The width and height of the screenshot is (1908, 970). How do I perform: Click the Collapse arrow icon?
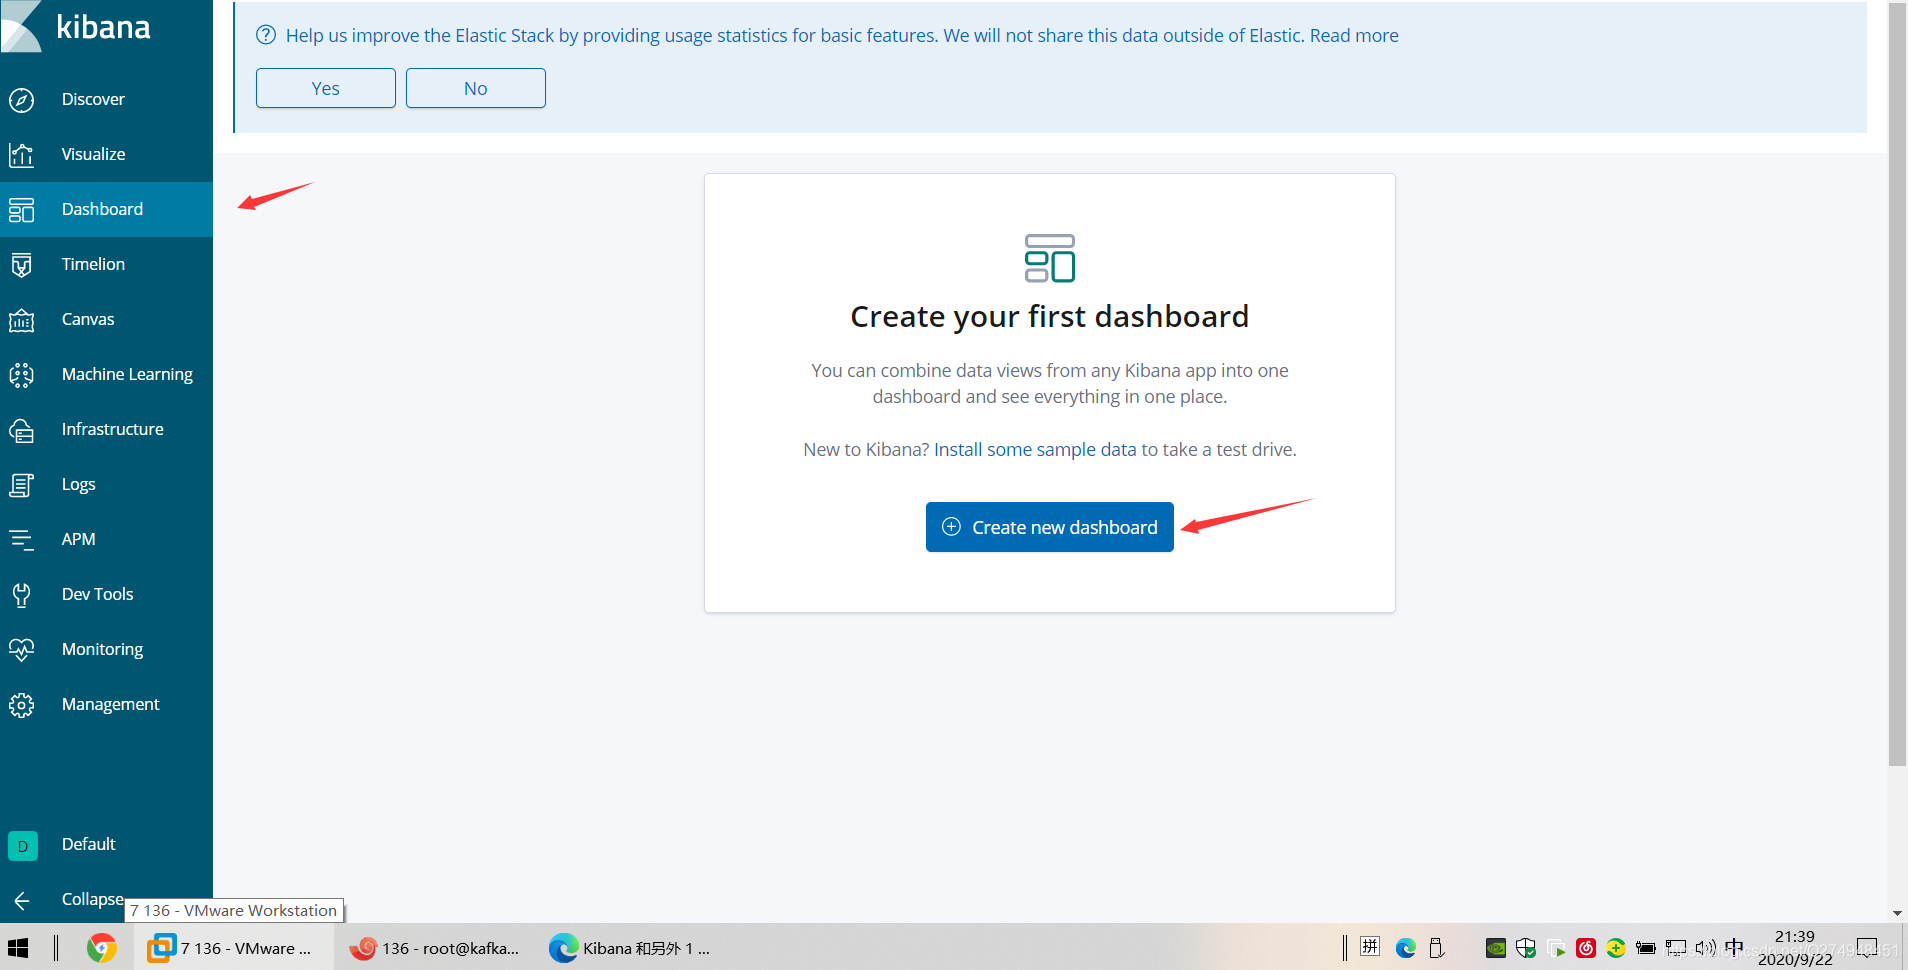(x=22, y=901)
